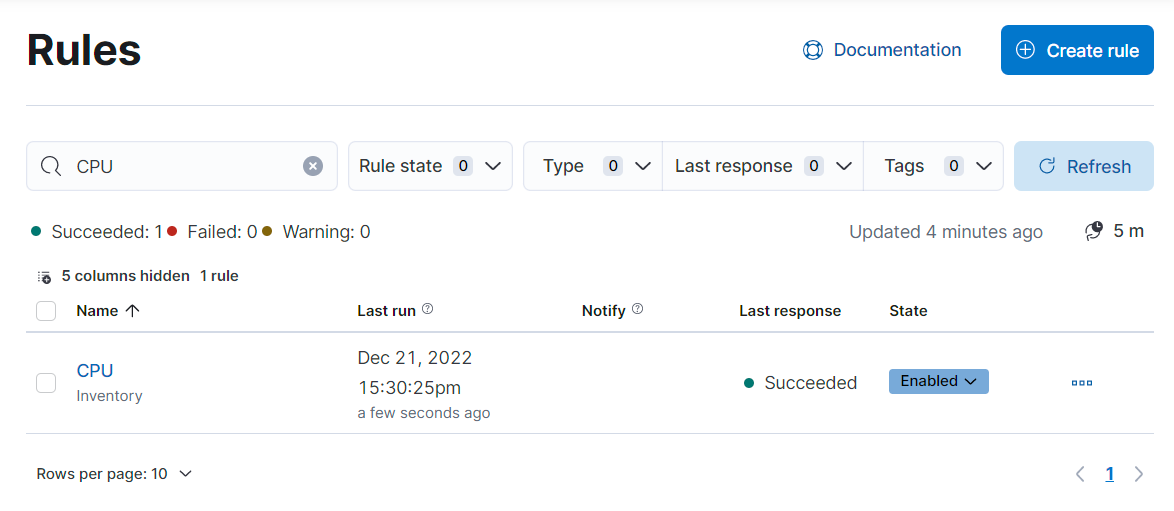Check the CPU rule row checkbox
This screenshot has width=1174, height=511.
click(x=46, y=382)
